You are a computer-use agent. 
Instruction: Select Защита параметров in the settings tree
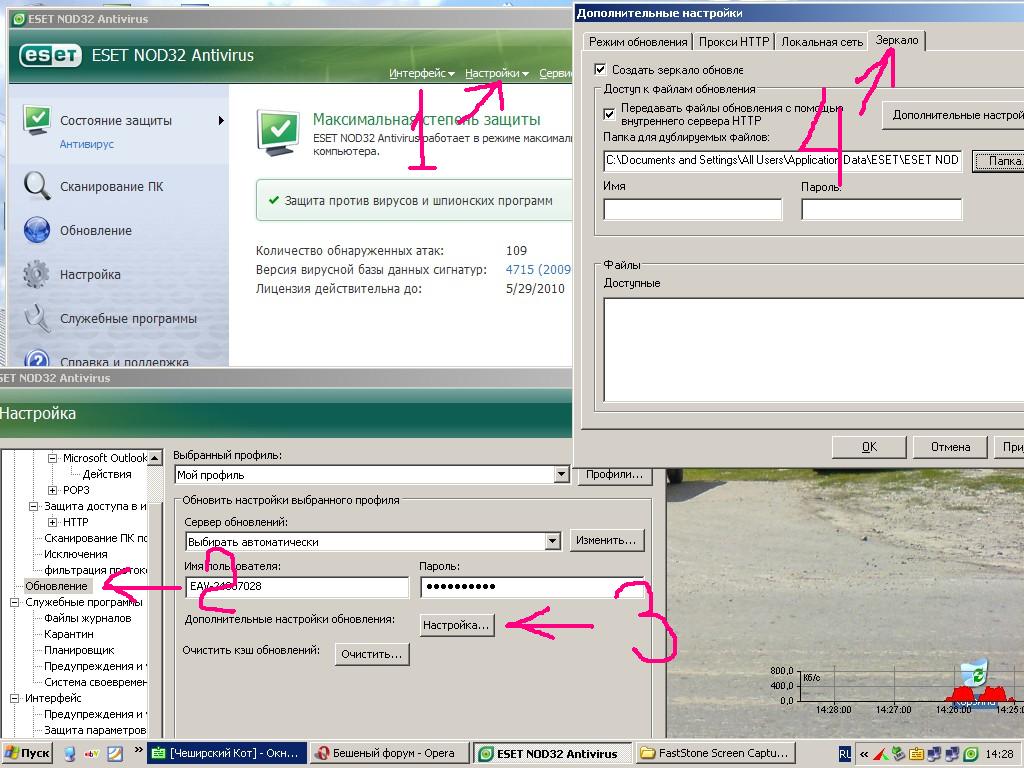click(95, 730)
